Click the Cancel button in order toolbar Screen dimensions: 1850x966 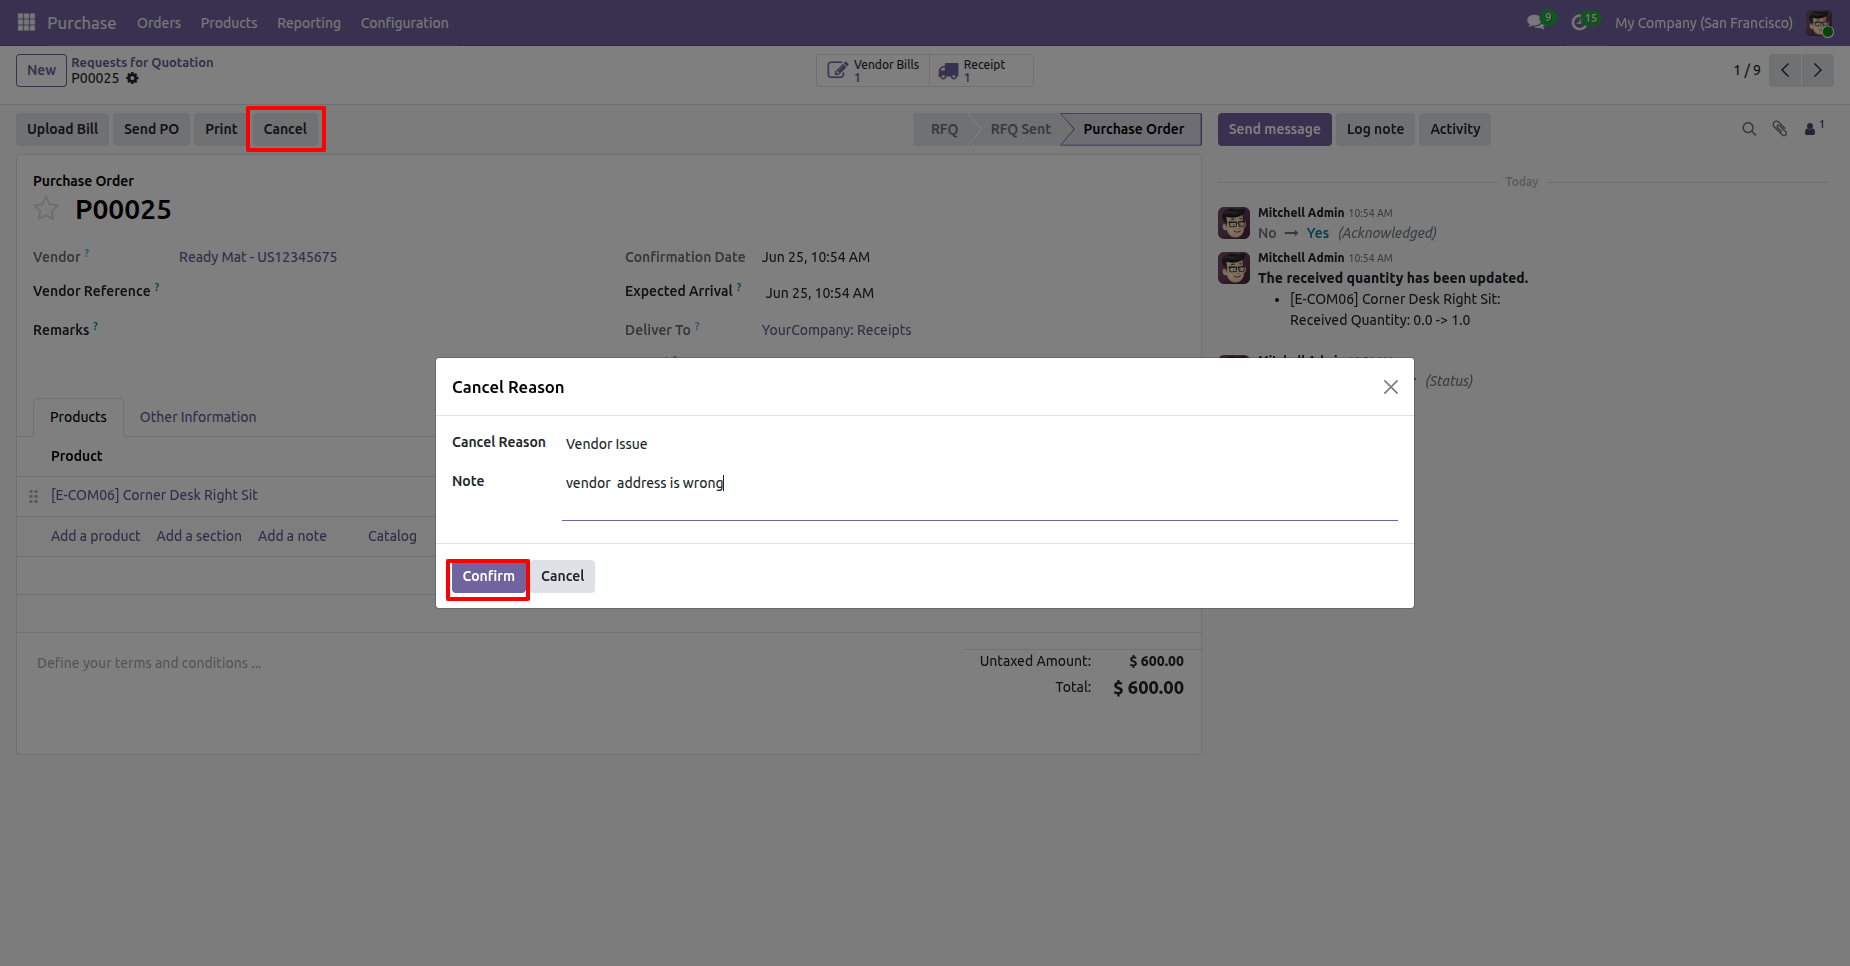tap(285, 129)
